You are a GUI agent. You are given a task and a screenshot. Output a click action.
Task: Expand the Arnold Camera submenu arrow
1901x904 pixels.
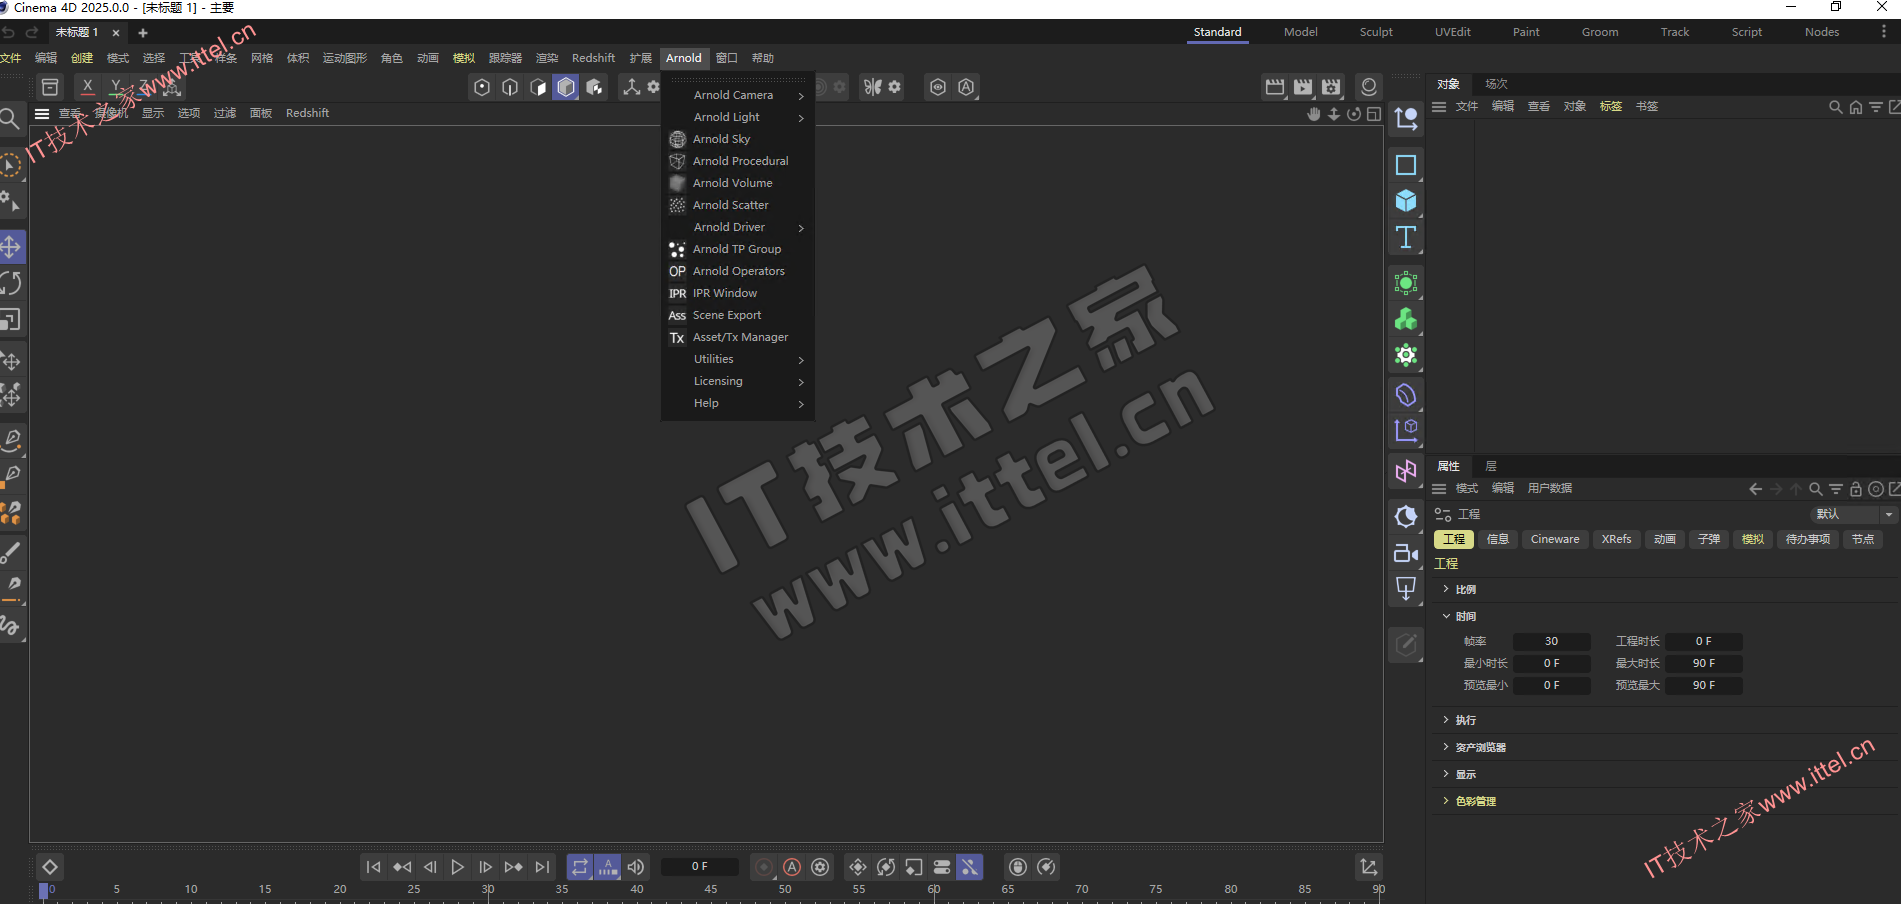click(801, 96)
